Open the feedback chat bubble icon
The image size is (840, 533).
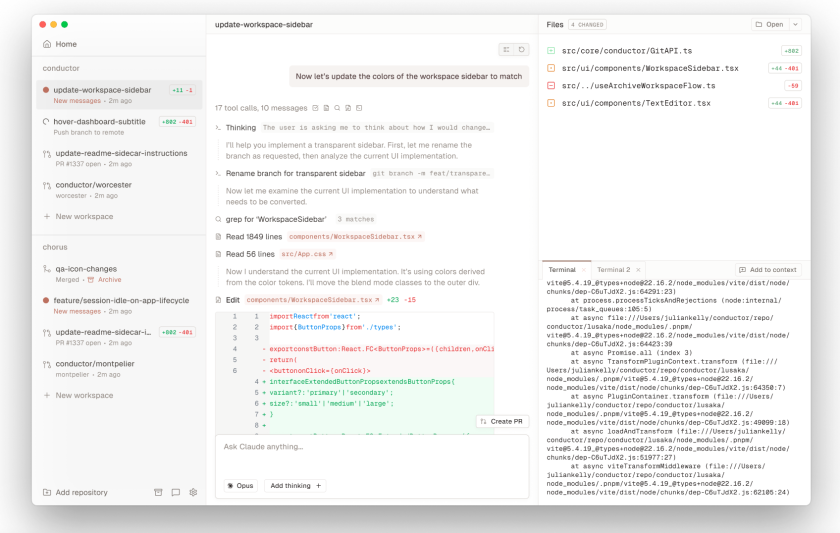[175, 492]
